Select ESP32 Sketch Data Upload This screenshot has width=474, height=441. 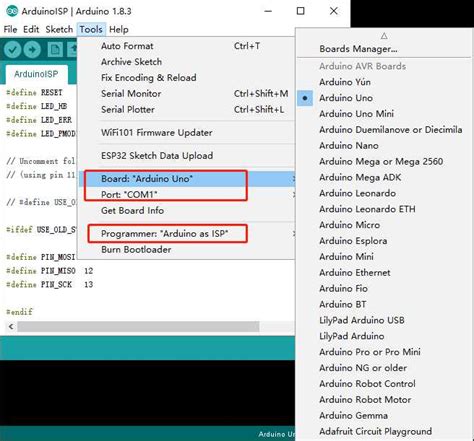tap(187, 156)
